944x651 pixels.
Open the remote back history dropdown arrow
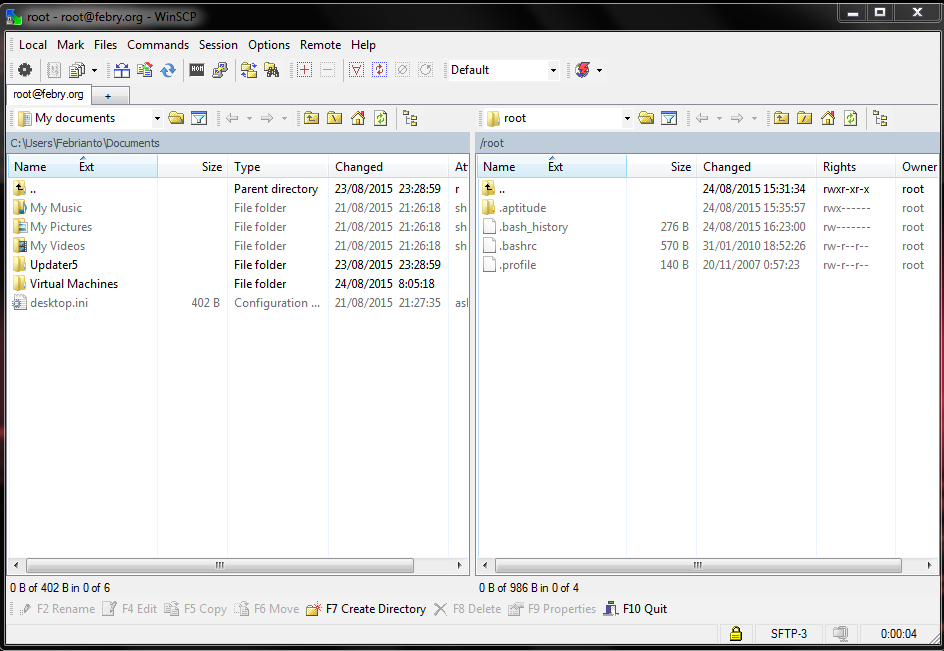point(719,119)
